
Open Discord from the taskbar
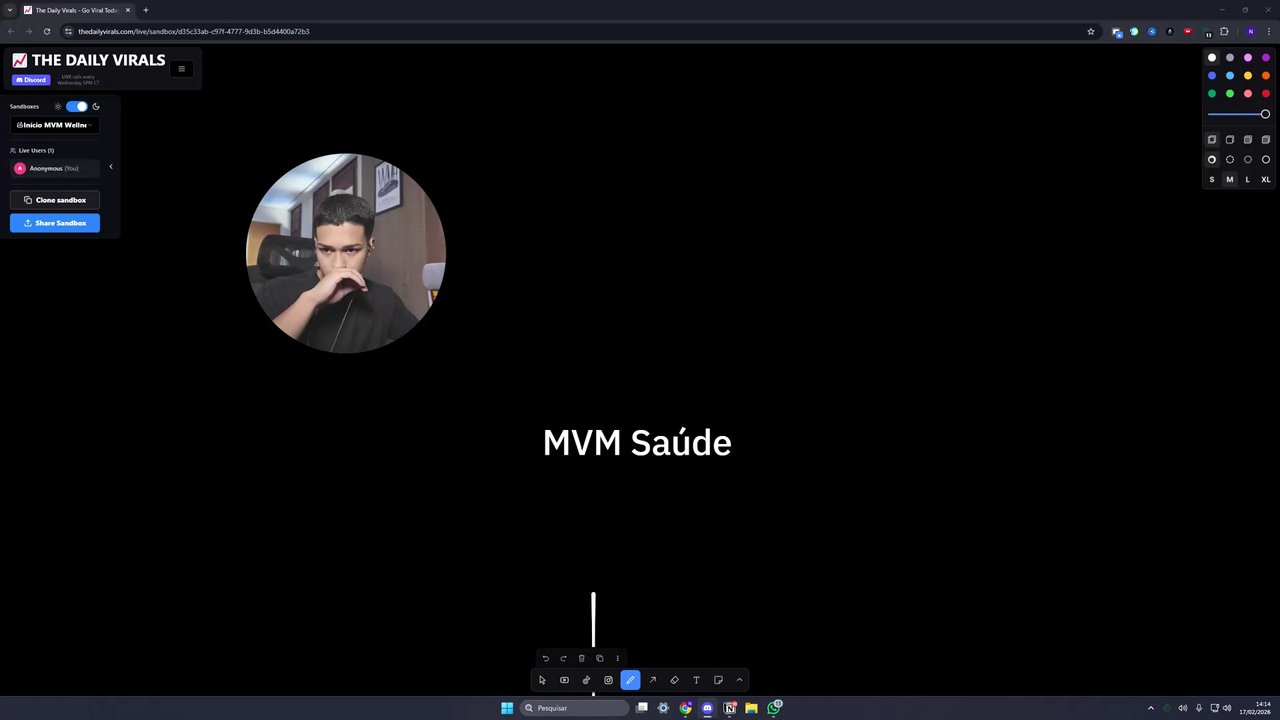[707, 708]
